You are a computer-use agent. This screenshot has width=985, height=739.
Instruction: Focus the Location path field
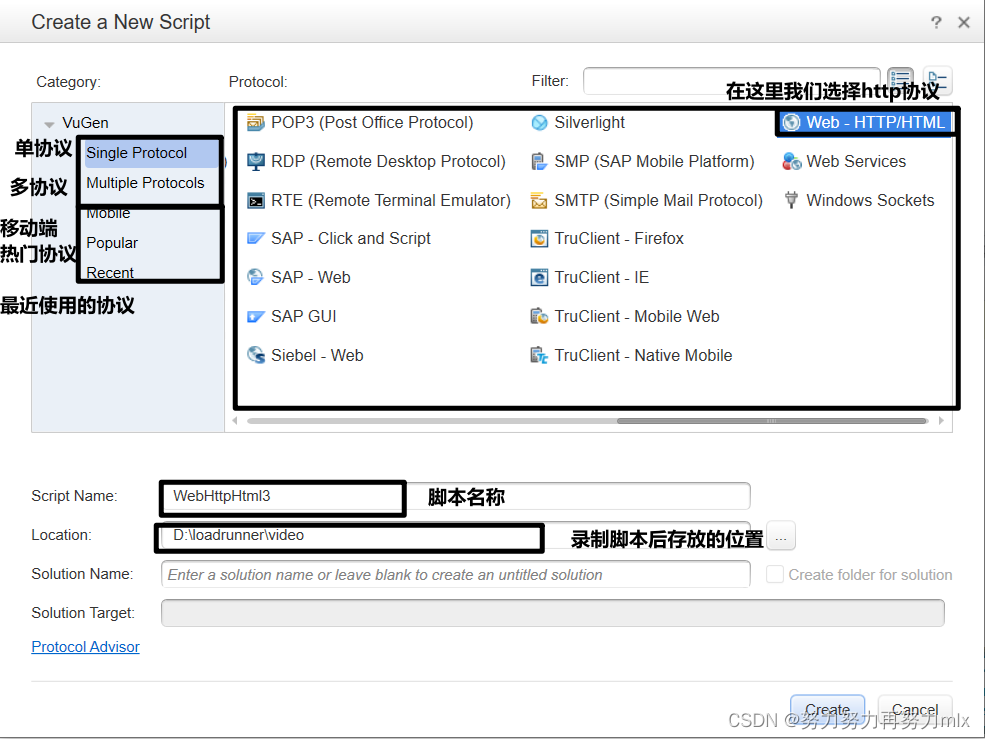click(x=455, y=535)
